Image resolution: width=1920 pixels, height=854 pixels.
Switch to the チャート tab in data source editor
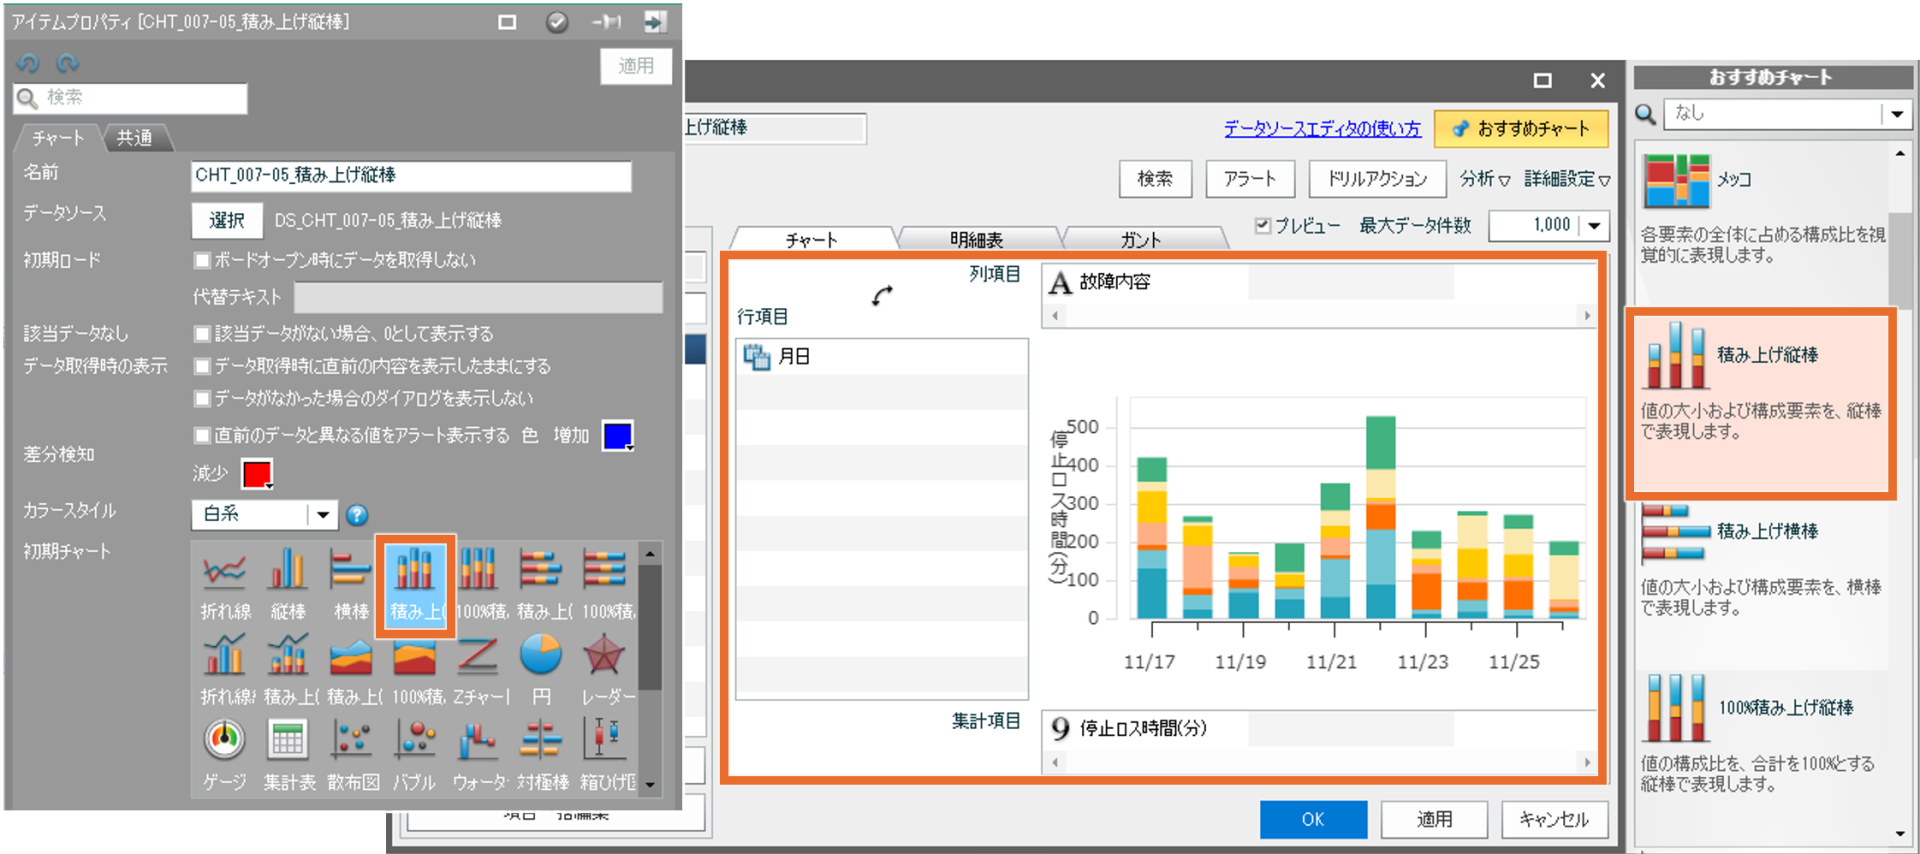point(811,239)
